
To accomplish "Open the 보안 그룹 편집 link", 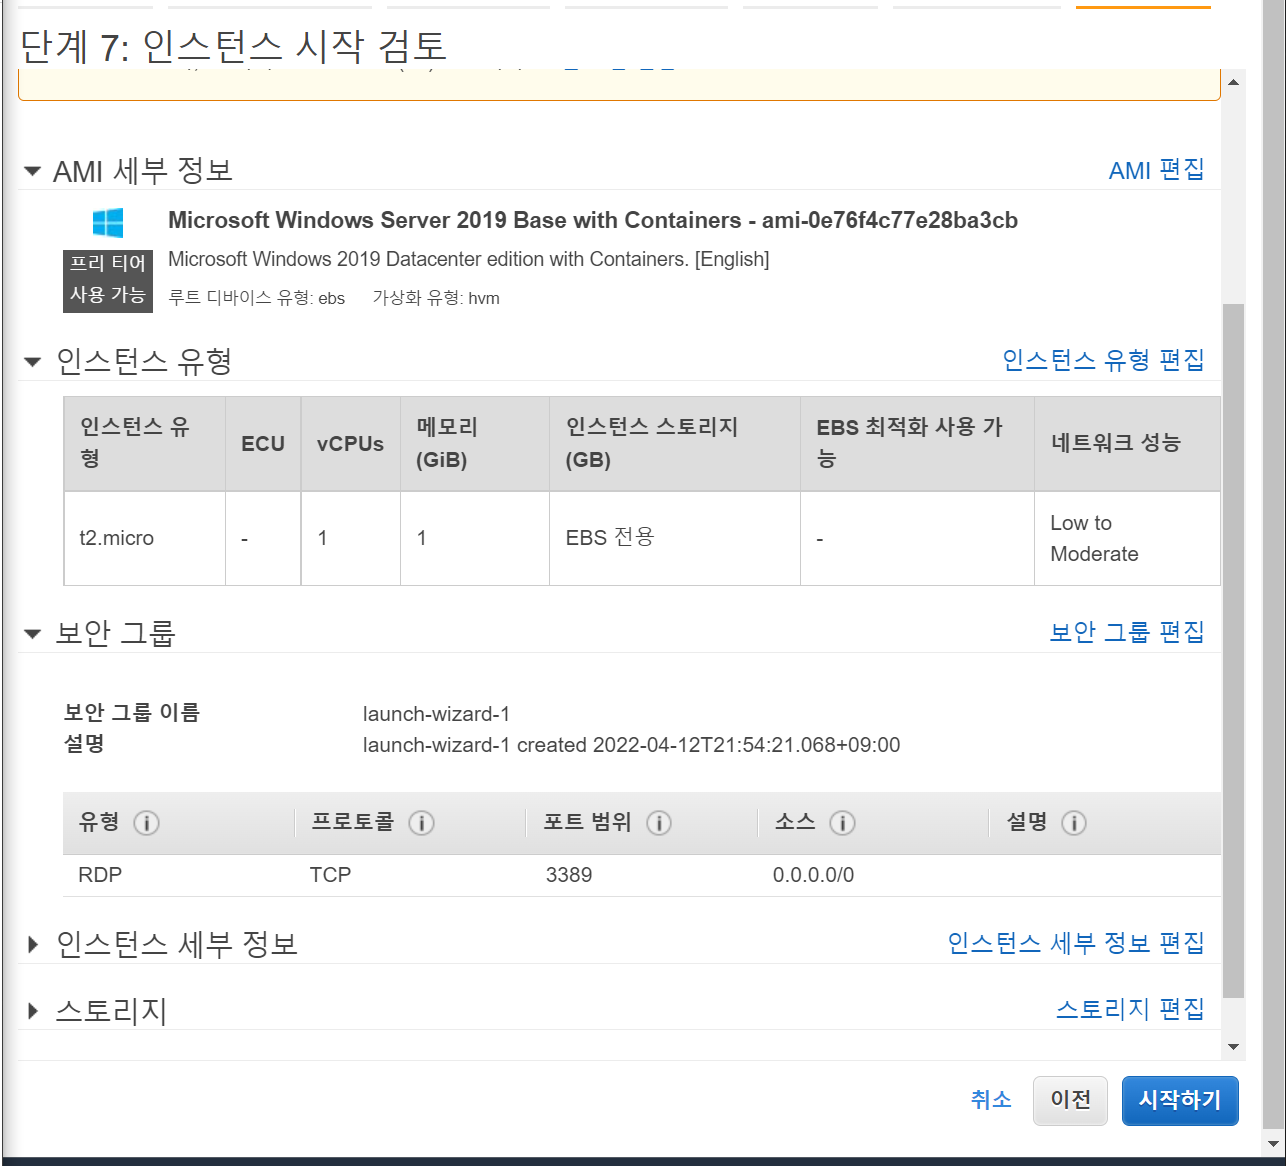I will click(x=1127, y=632).
